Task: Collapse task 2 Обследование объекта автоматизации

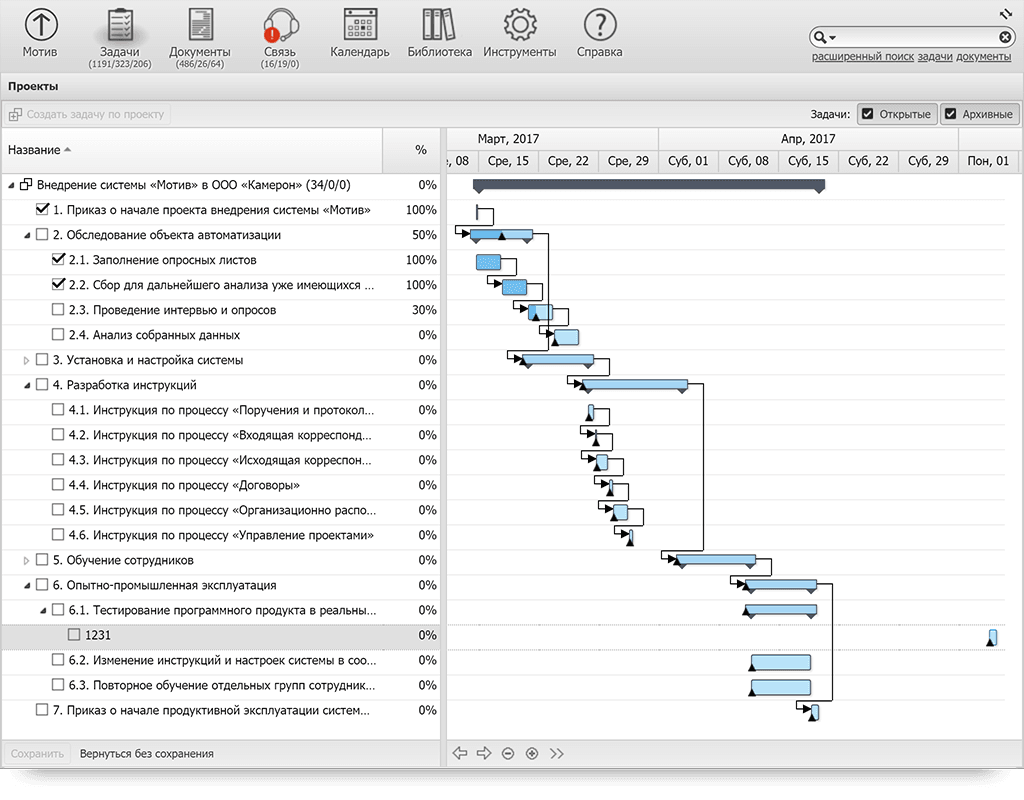Action: 27,235
